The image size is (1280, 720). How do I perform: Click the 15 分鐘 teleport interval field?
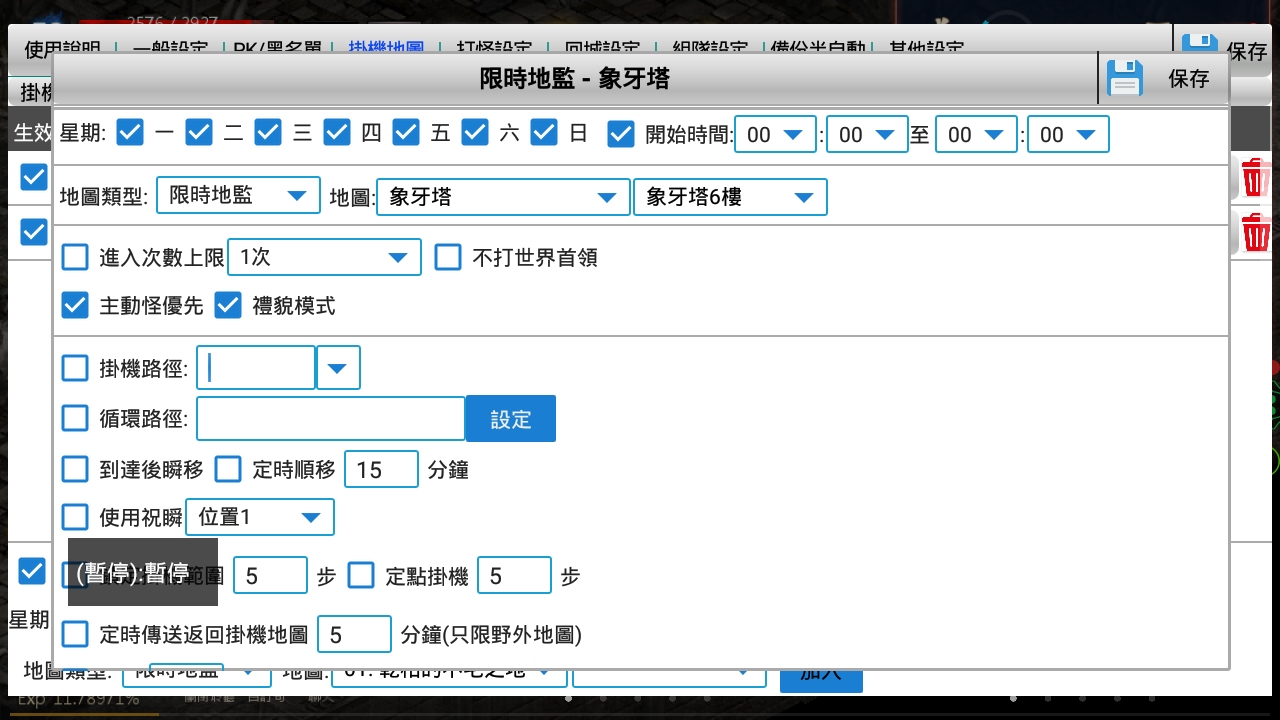point(381,469)
